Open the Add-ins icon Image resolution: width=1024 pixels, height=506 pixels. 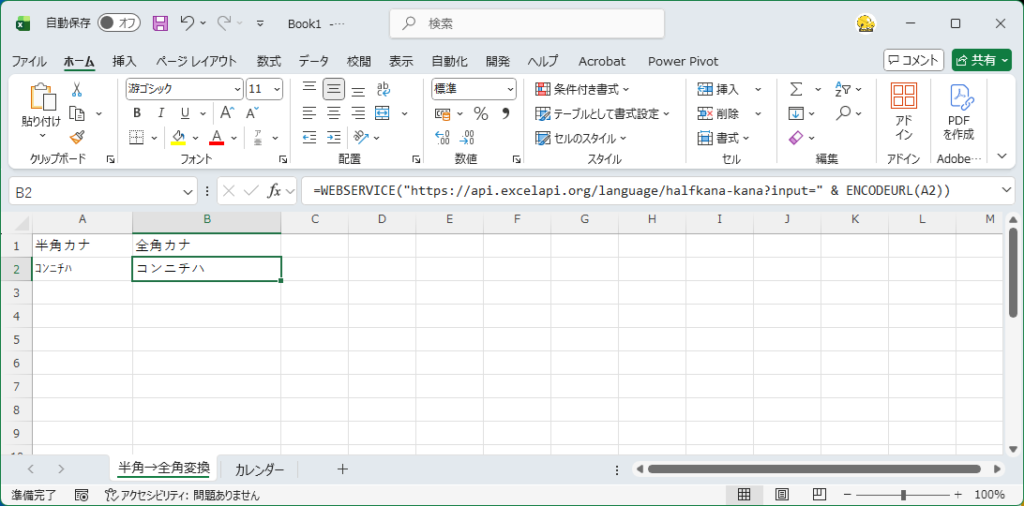coord(904,111)
